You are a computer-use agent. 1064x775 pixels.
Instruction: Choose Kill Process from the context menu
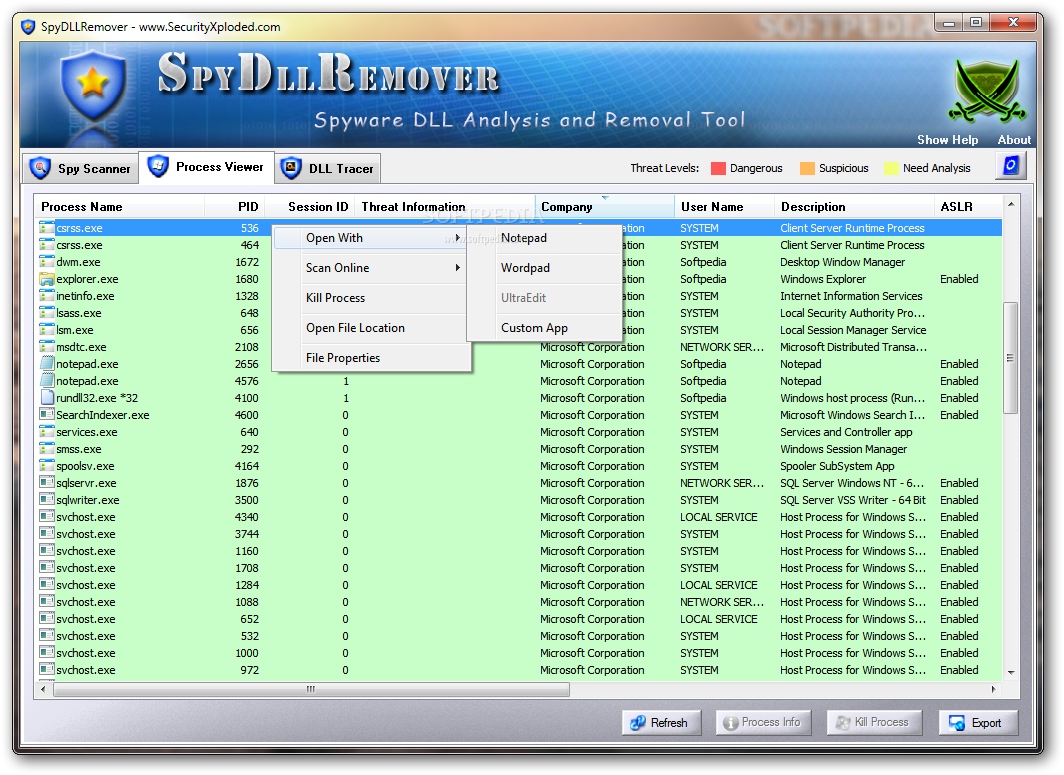tap(371, 298)
